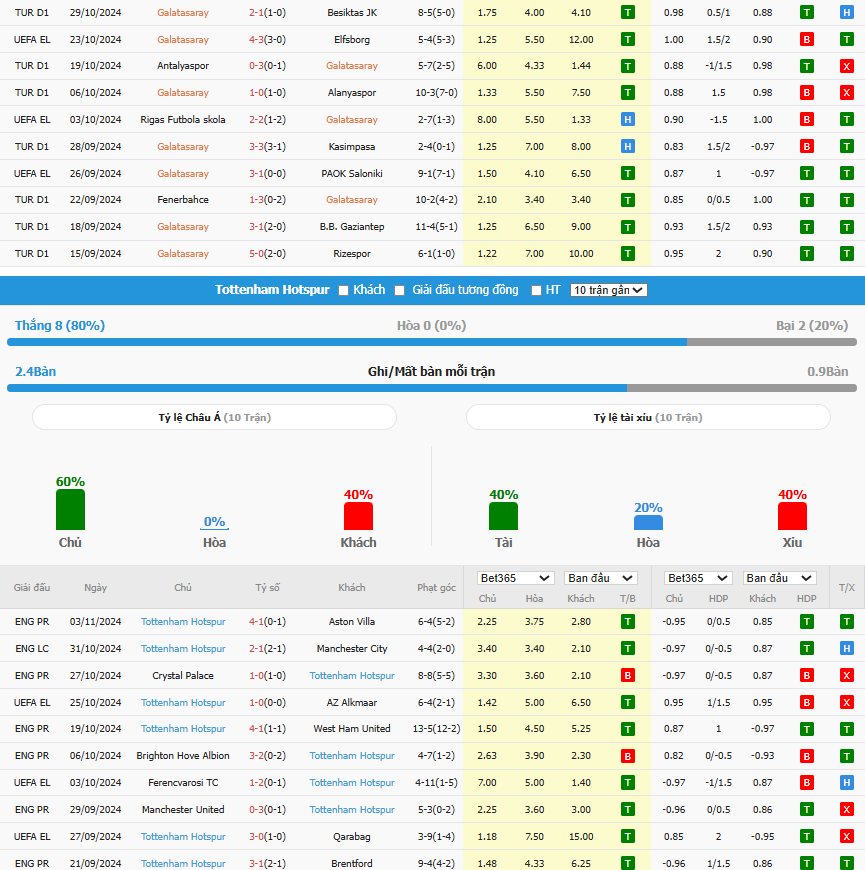
Task: Click red B result badge in Crystal Palace row
Action: (628, 675)
